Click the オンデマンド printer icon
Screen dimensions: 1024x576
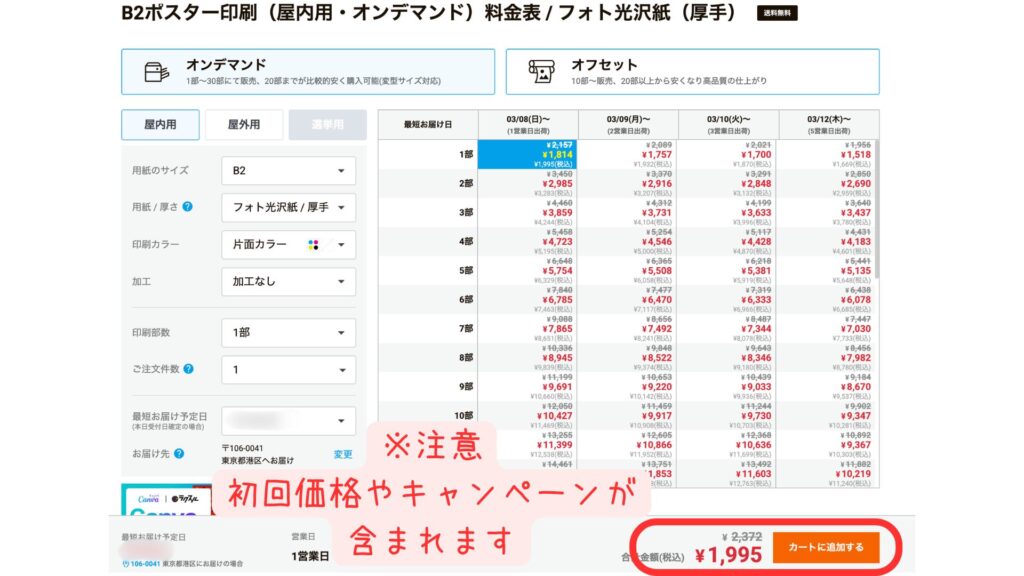coord(156,70)
